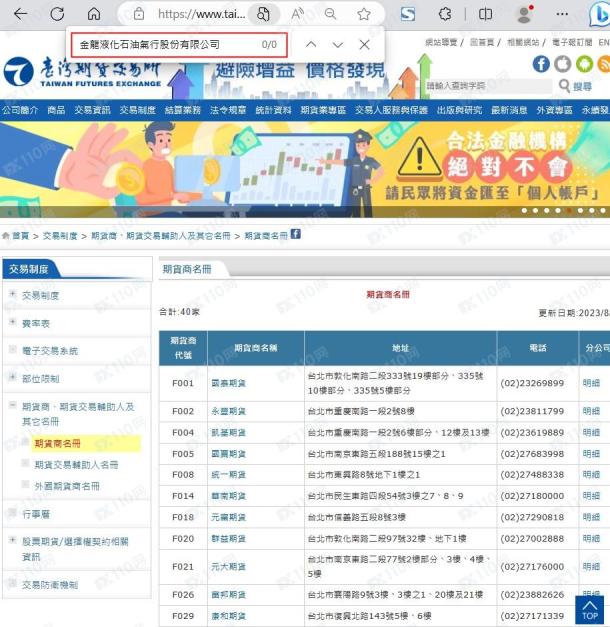Click the find-on-page search text field

point(179,44)
